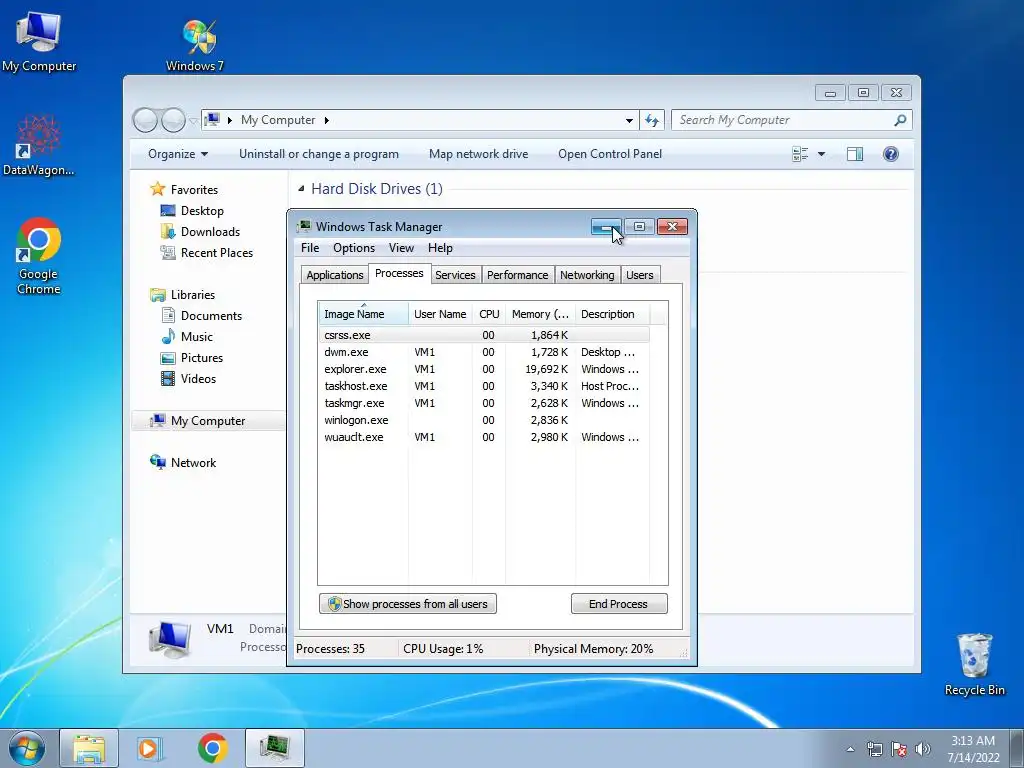Screen dimensions: 1024x768
Task: Sort processes by Image Name column
Action: point(363,314)
